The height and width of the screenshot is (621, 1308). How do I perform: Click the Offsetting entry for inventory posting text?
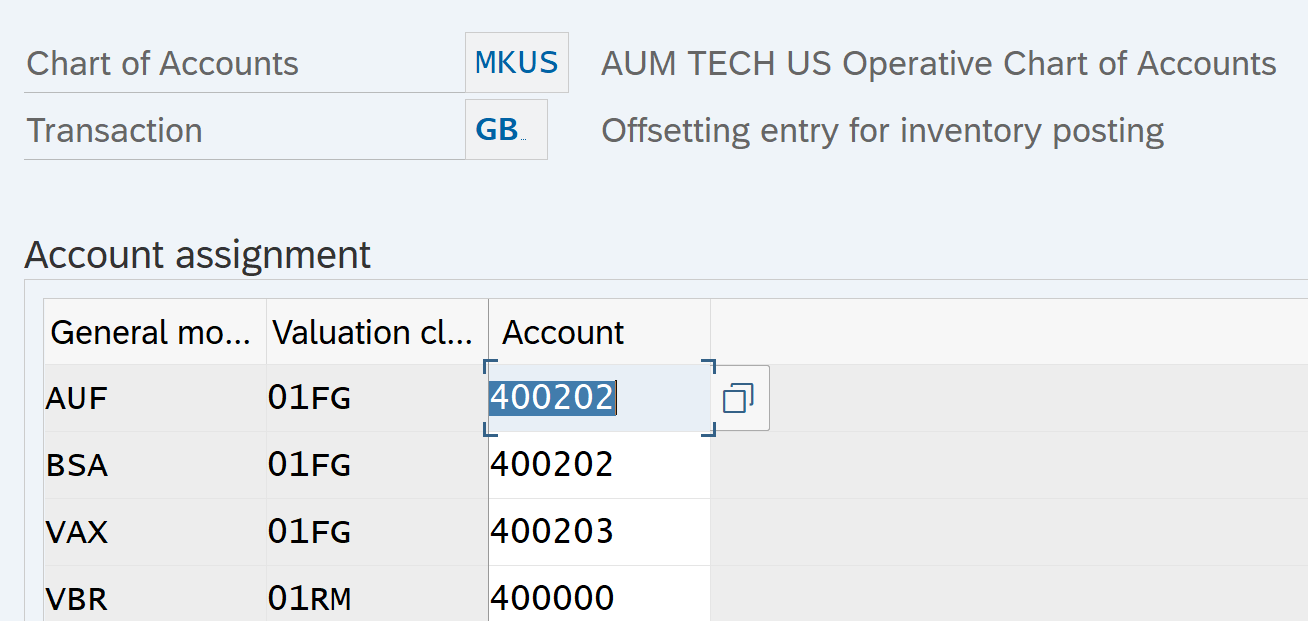(x=882, y=131)
